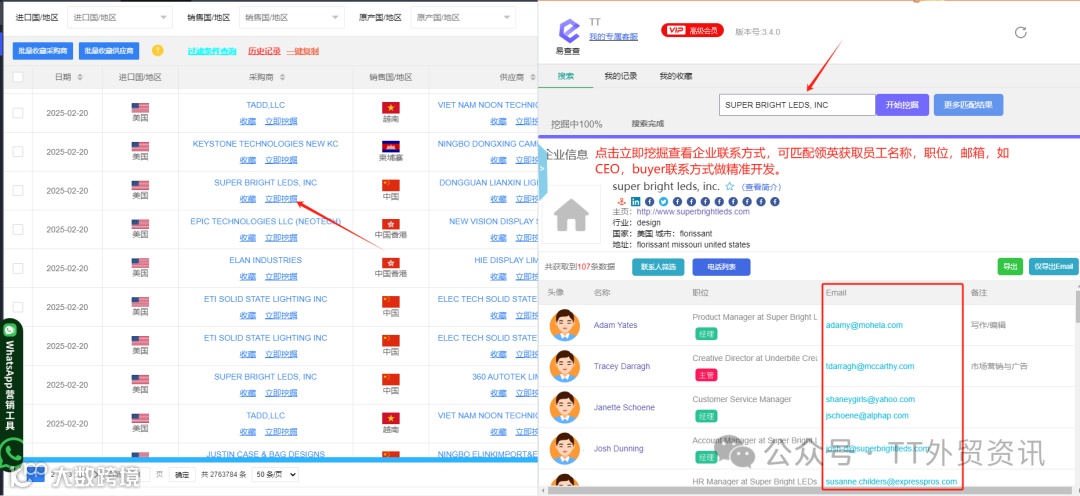Switch to the 搜索 tab
1080x496 pixels.
tap(565, 76)
